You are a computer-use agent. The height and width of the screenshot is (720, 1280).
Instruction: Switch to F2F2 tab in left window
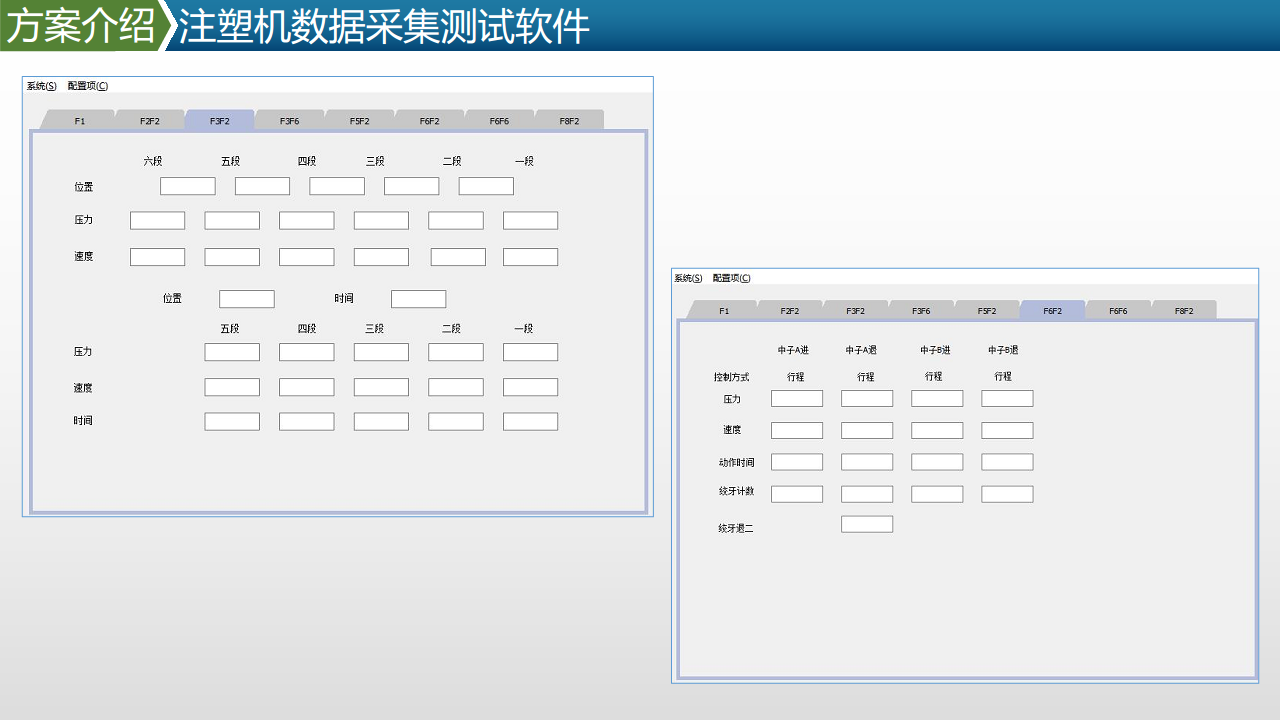coord(150,120)
